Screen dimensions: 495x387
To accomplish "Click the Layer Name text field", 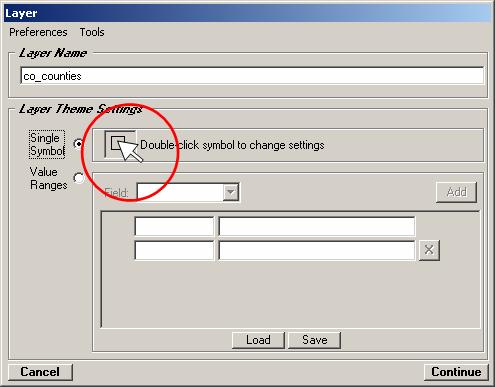I will (252, 76).
